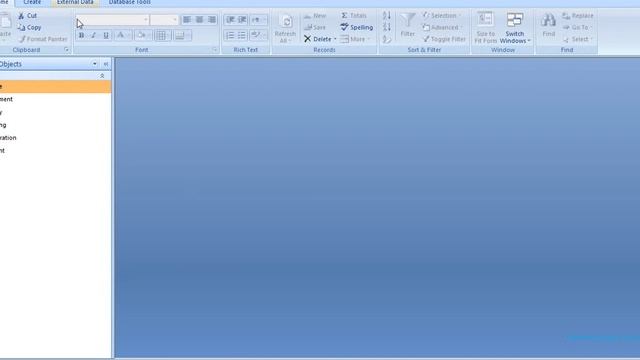Click the Find binoculars button
Viewport: 640px width, 360px height.
click(x=549, y=25)
